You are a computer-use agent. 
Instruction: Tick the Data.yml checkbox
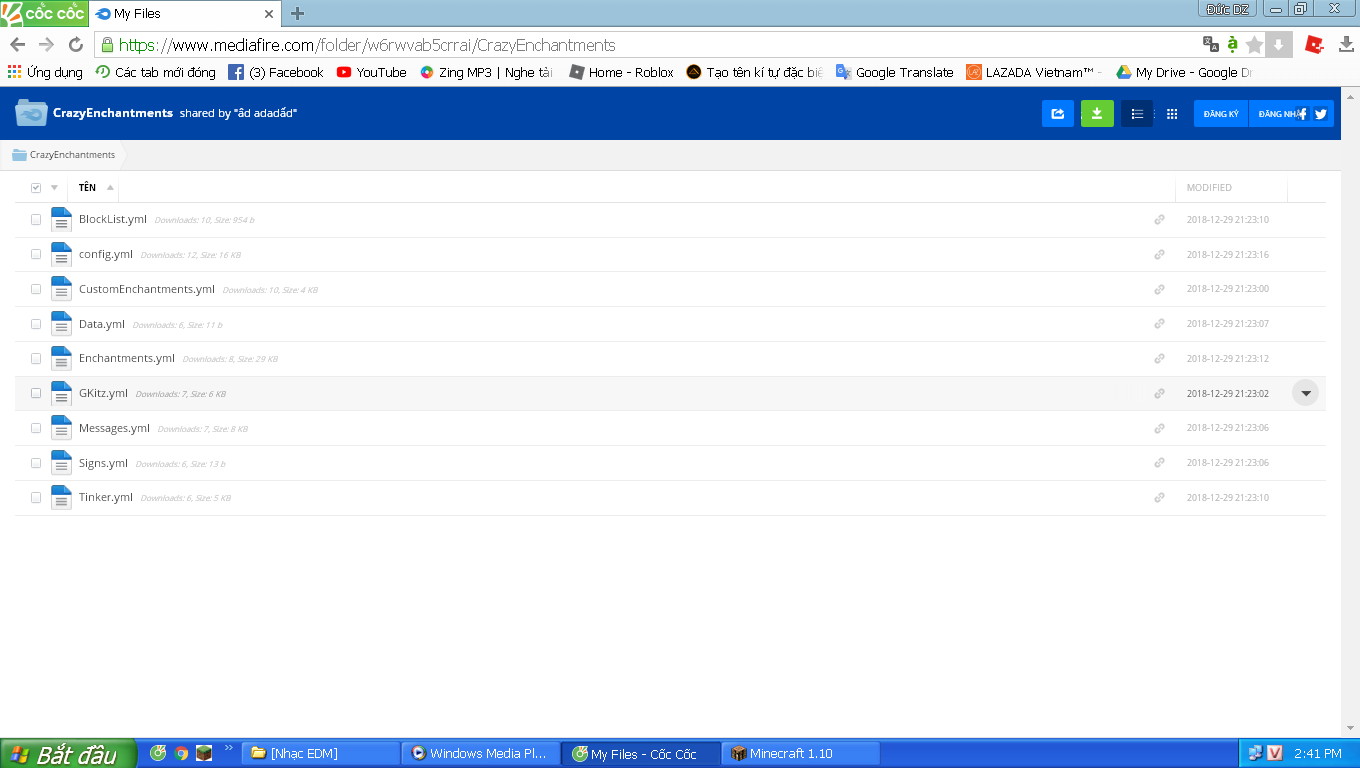[36, 323]
